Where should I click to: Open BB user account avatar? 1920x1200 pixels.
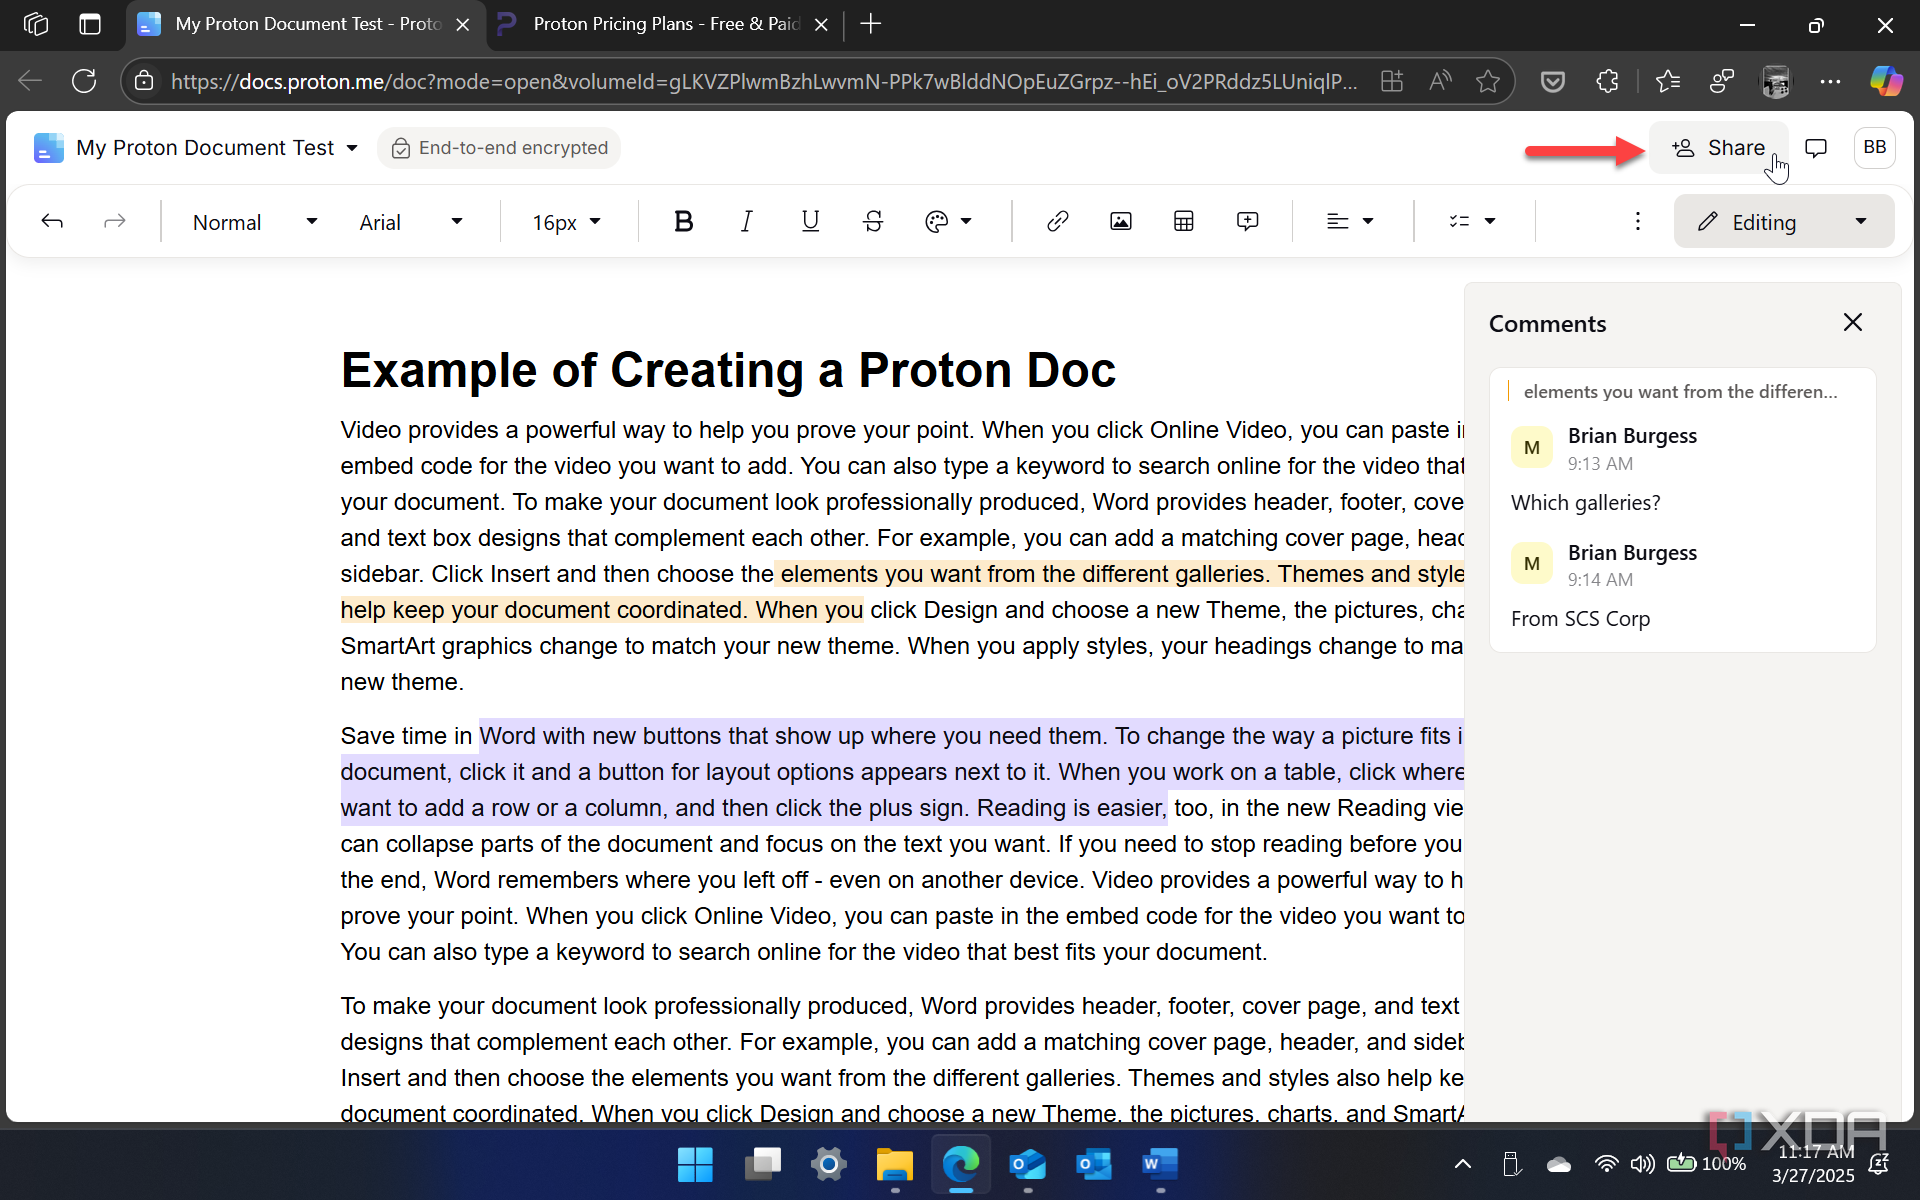click(x=1874, y=148)
